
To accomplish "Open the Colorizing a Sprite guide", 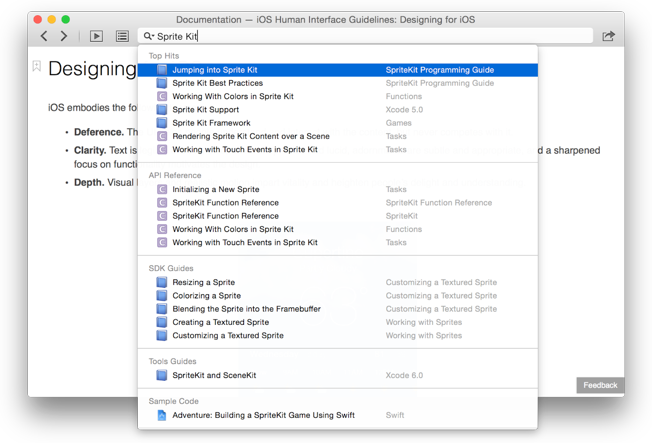I will (x=338, y=296).
